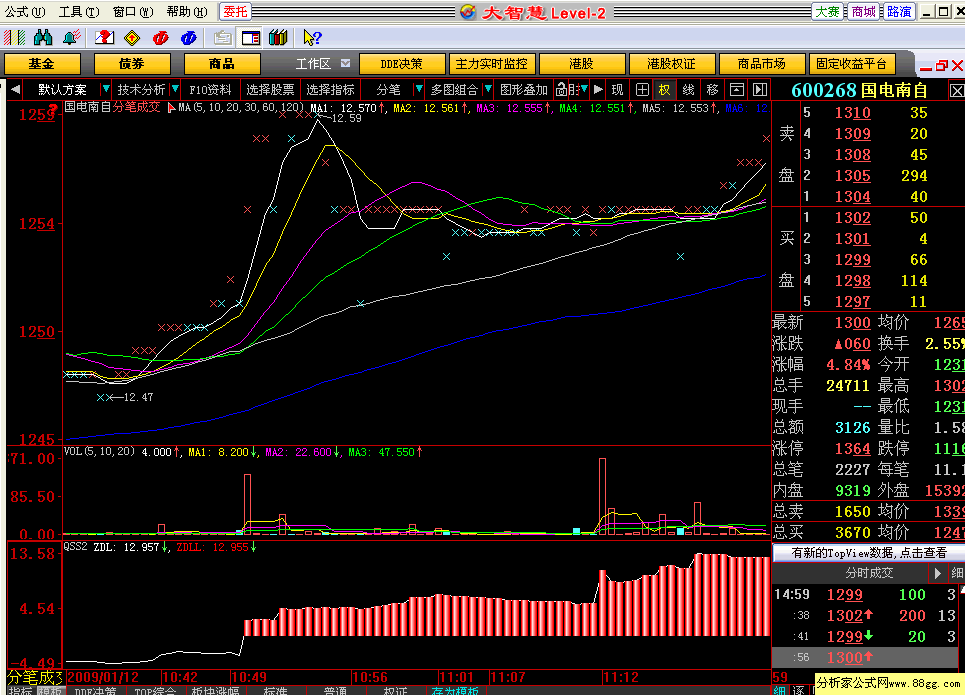
Task: Click 选择股票 button
Action: [x=270, y=90]
